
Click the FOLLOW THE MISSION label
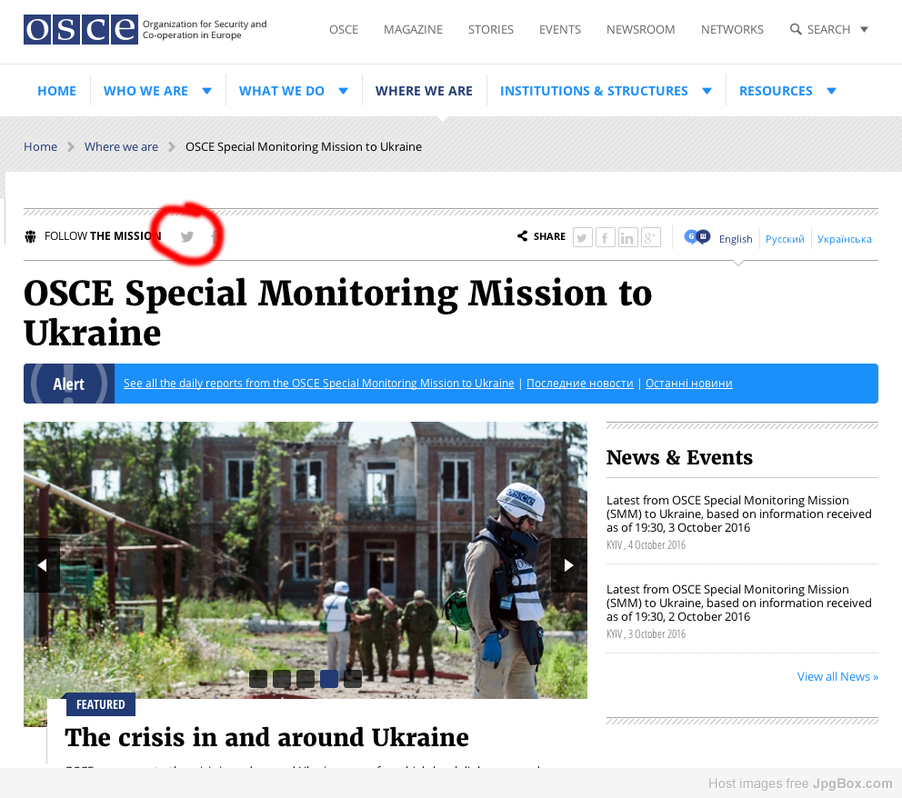pyautogui.click(x=102, y=236)
